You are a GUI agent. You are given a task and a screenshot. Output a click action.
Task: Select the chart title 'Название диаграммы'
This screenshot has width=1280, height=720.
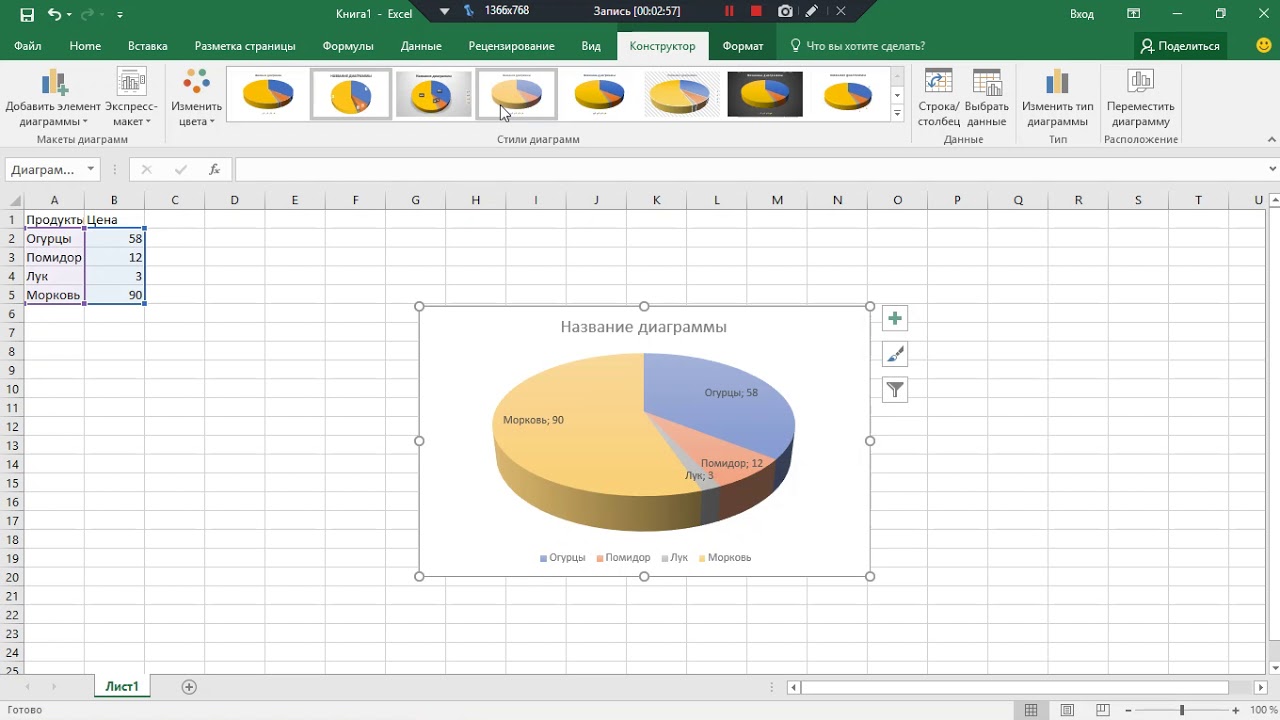pyautogui.click(x=643, y=327)
